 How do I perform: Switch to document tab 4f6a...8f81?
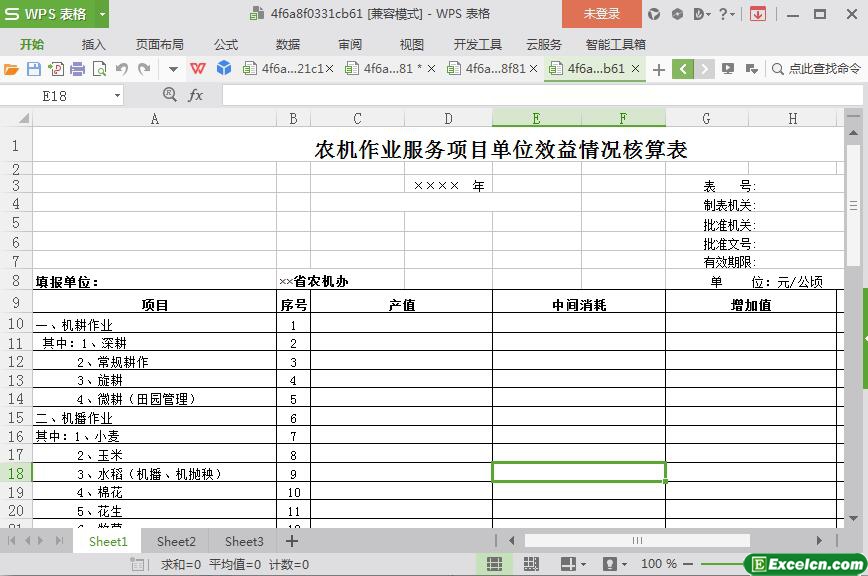click(487, 69)
